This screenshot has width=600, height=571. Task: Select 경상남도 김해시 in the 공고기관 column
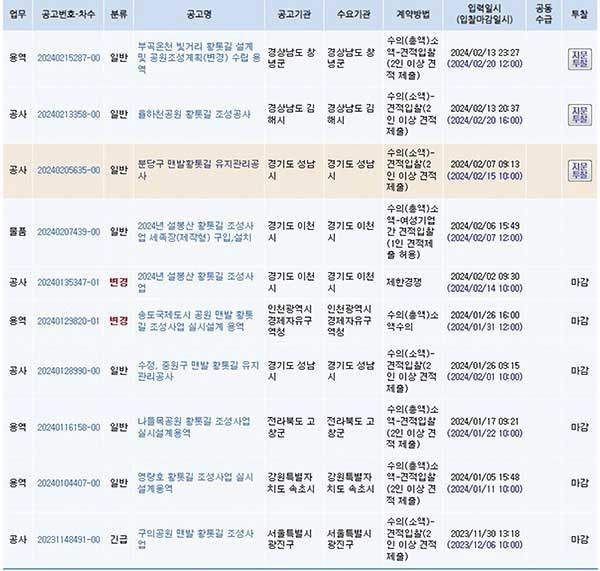291,114
